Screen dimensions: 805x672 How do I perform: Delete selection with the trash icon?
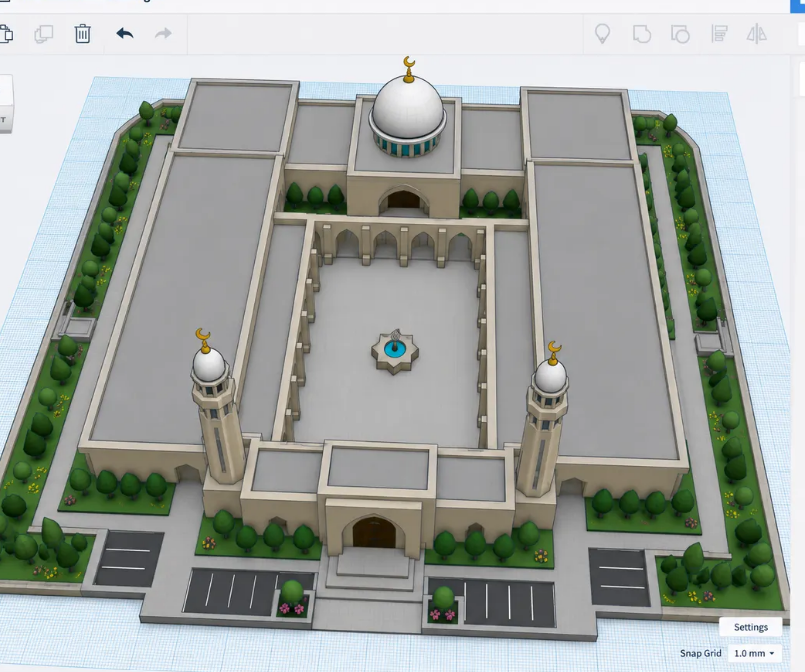[x=83, y=34]
